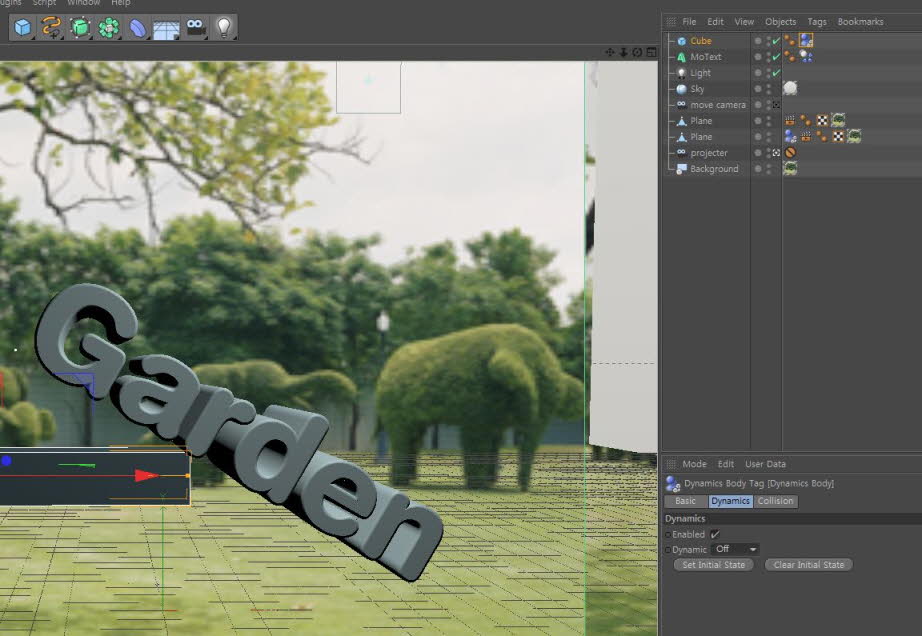Select the Protection tag on projecter
The image size is (922, 636).
coord(790,152)
